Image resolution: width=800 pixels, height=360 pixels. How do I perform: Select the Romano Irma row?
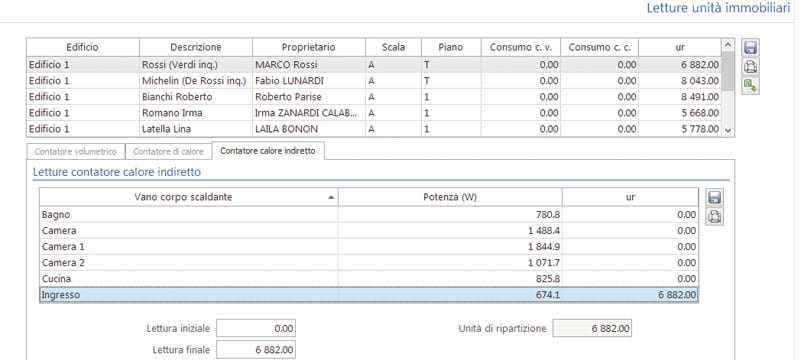[374, 113]
